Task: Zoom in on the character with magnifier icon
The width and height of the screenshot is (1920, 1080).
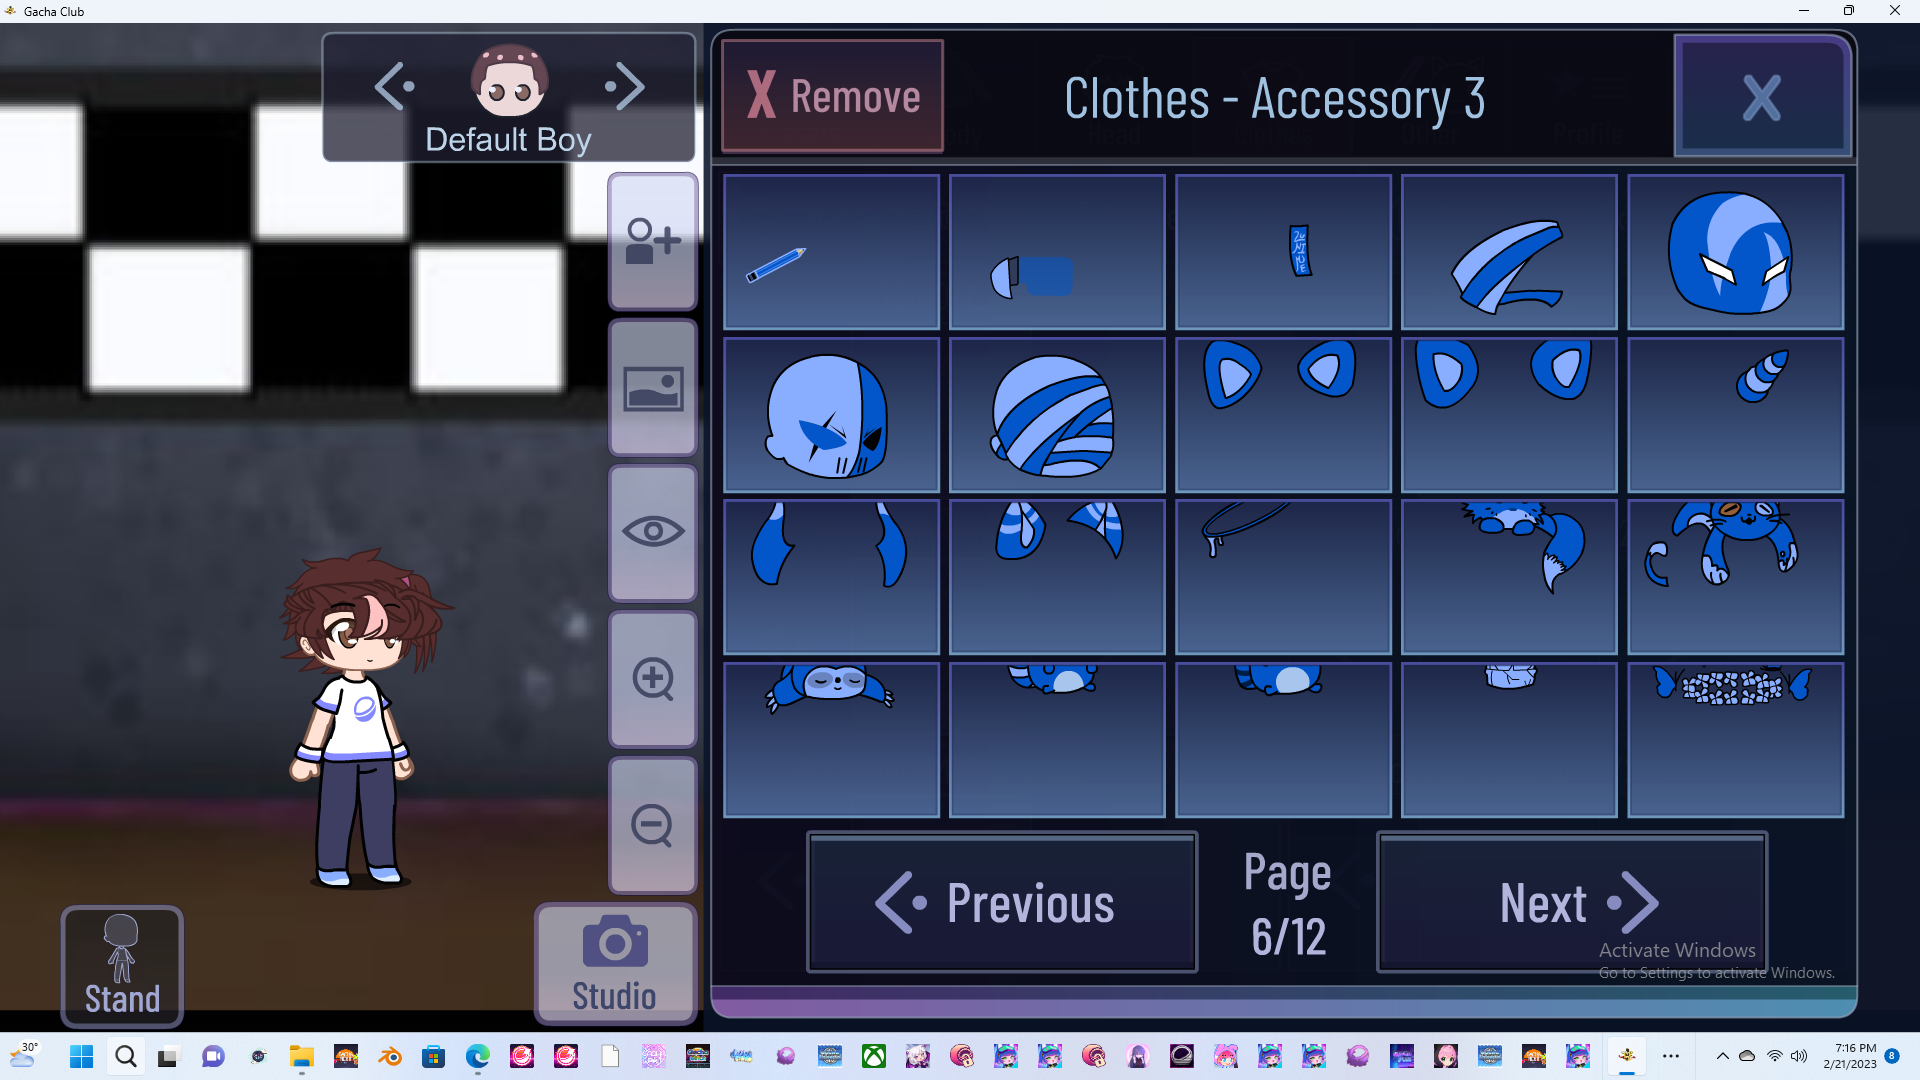Action: (x=652, y=679)
